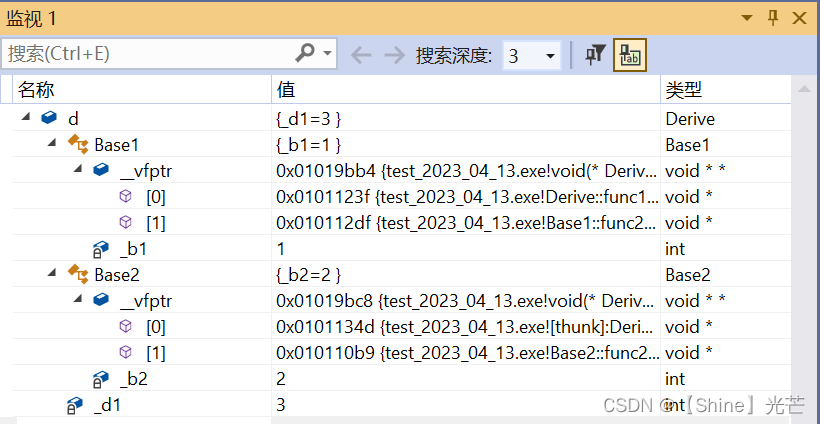Click the cube icon of Base1's __vfptr
The height and width of the screenshot is (424, 820).
click(101, 169)
